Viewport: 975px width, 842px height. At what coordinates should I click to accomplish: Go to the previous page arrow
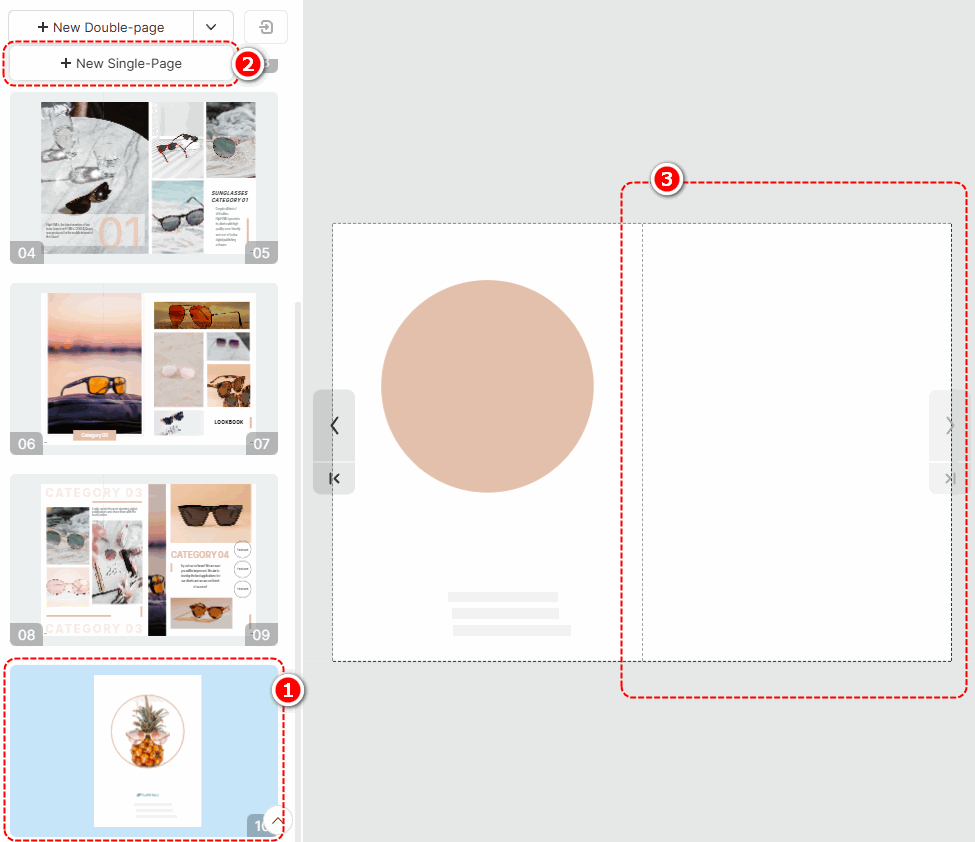pyautogui.click(x=335, y=425)
